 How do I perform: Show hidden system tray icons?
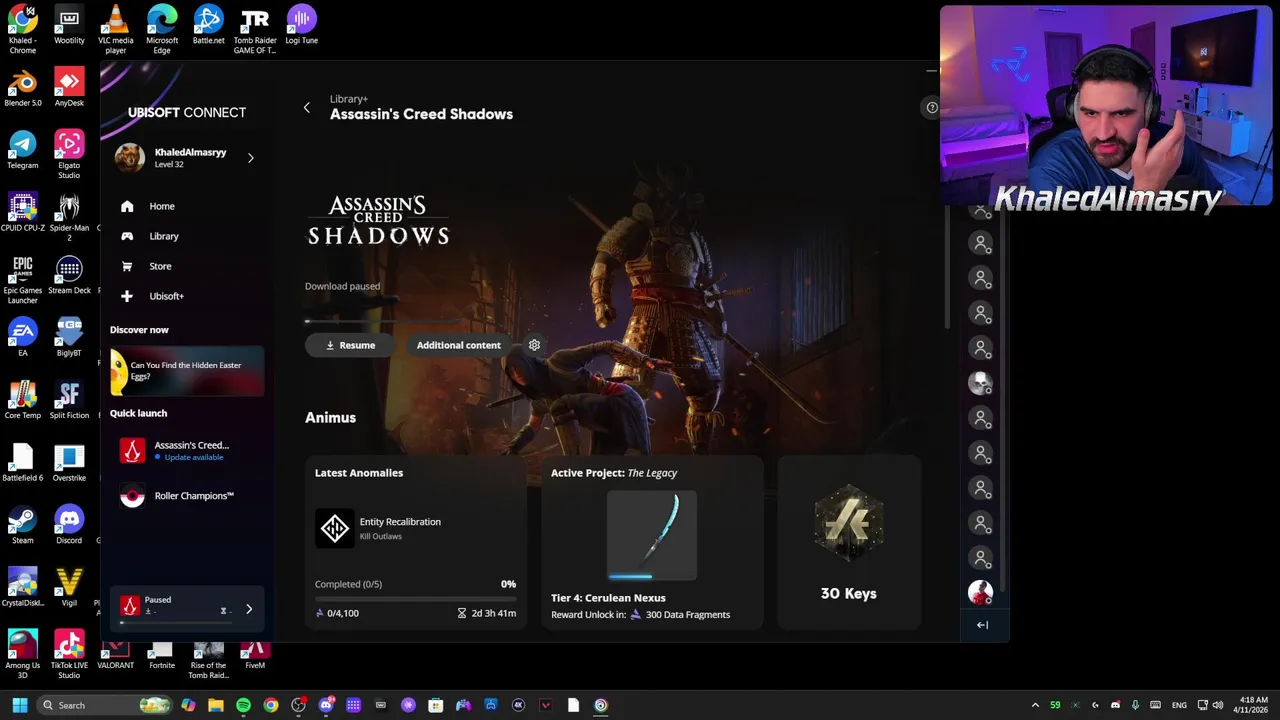1035,705
